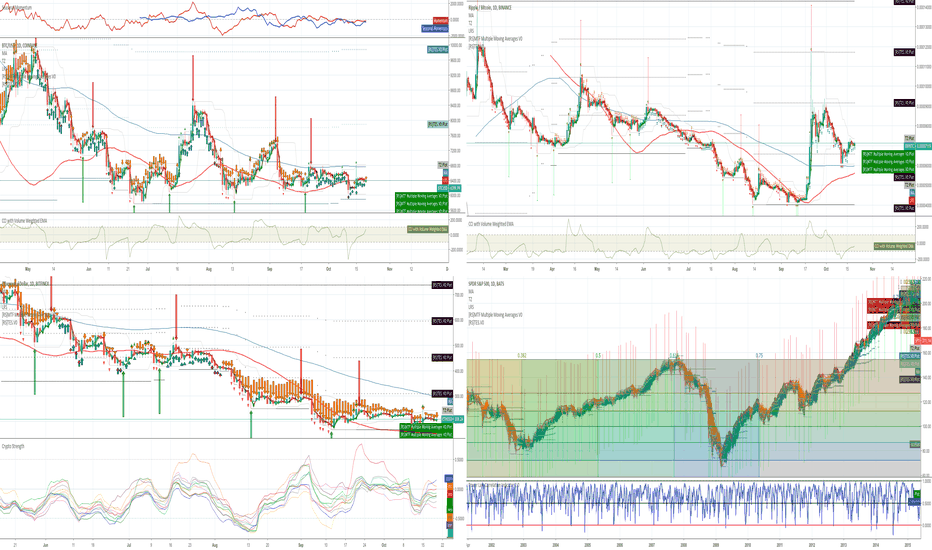
Task: Click the red Momentum price tag
Action: [x=440, y=21]
